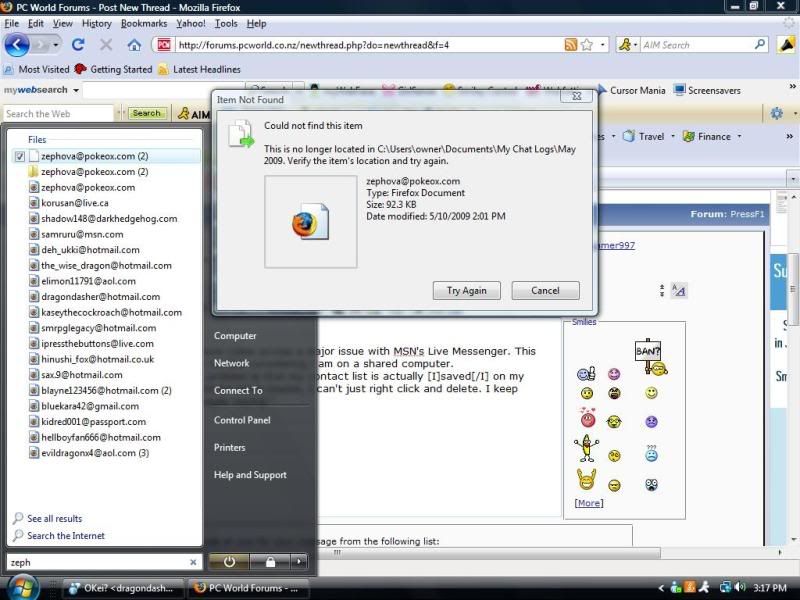Insert the BAN? sign smiley

click(x=649, y=352)
